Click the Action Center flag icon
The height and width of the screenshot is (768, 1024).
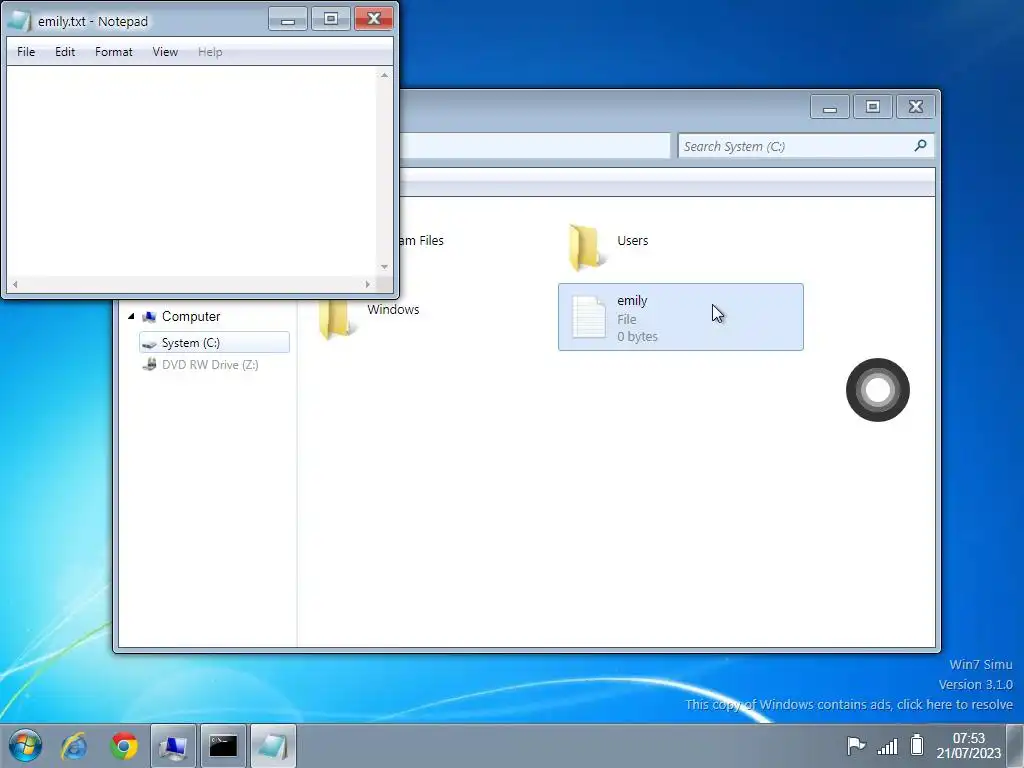pos(856,745)
